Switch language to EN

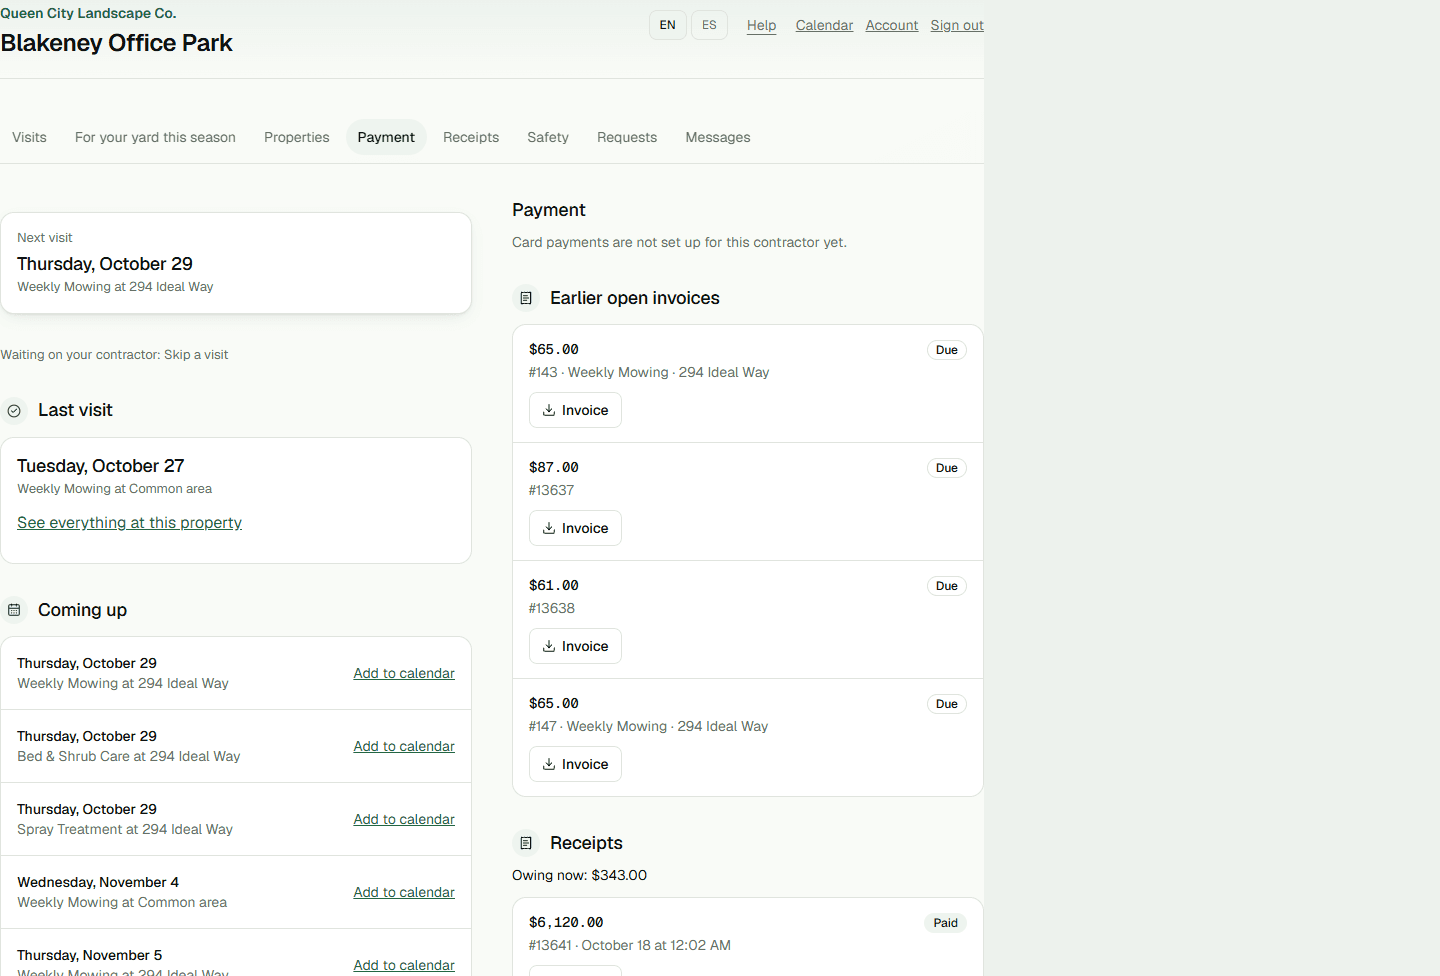pyautogui.click(x=668, y=25)
